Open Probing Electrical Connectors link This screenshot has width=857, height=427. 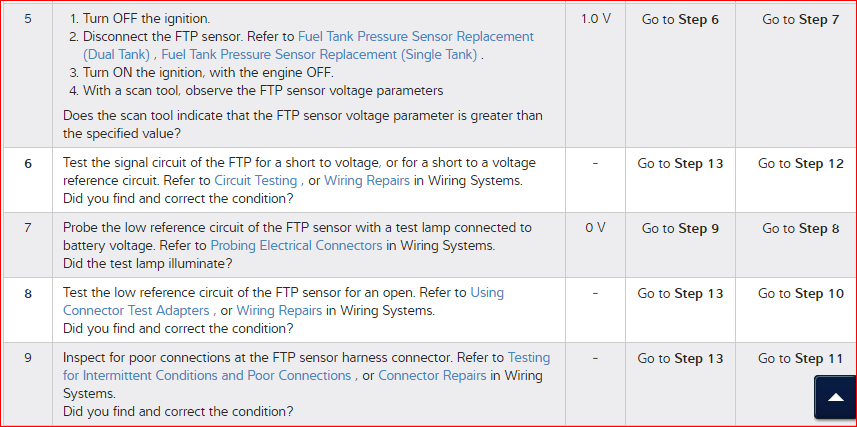[295, 245]
